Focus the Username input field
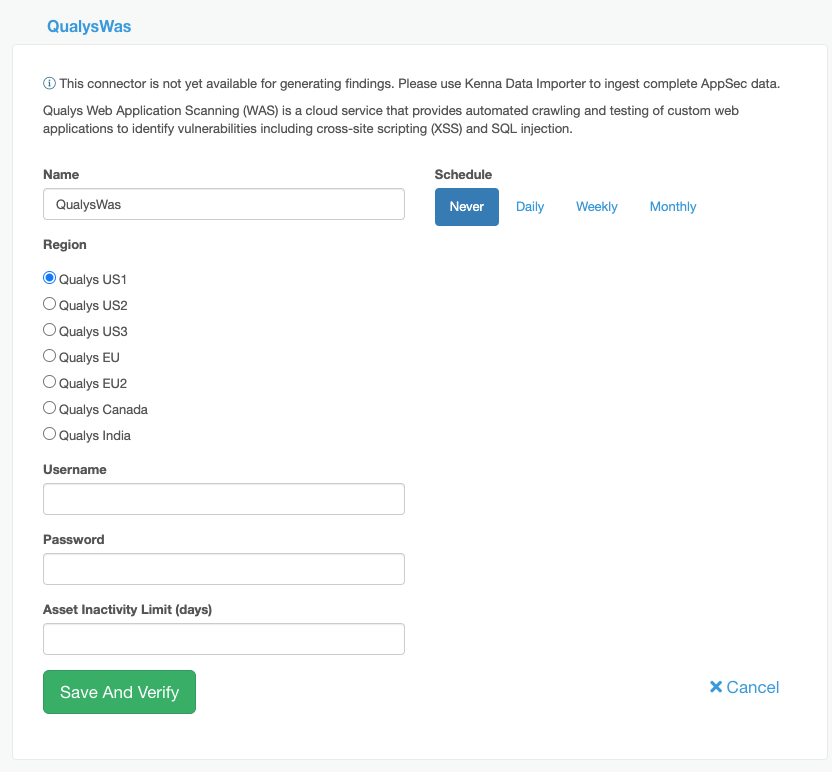The width and height of the screenshot is (832, 772). pos(223,498)
